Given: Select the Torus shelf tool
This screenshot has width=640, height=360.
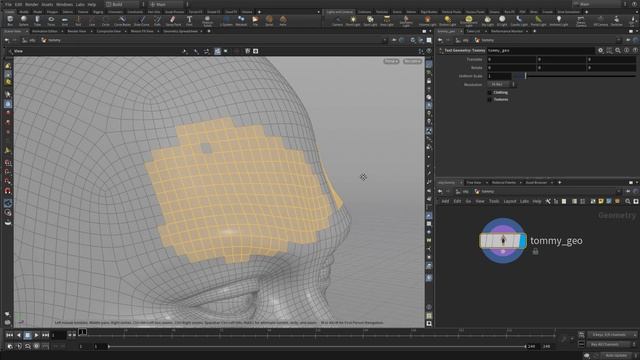Looking at the screenshot, I should pos(51,21).
